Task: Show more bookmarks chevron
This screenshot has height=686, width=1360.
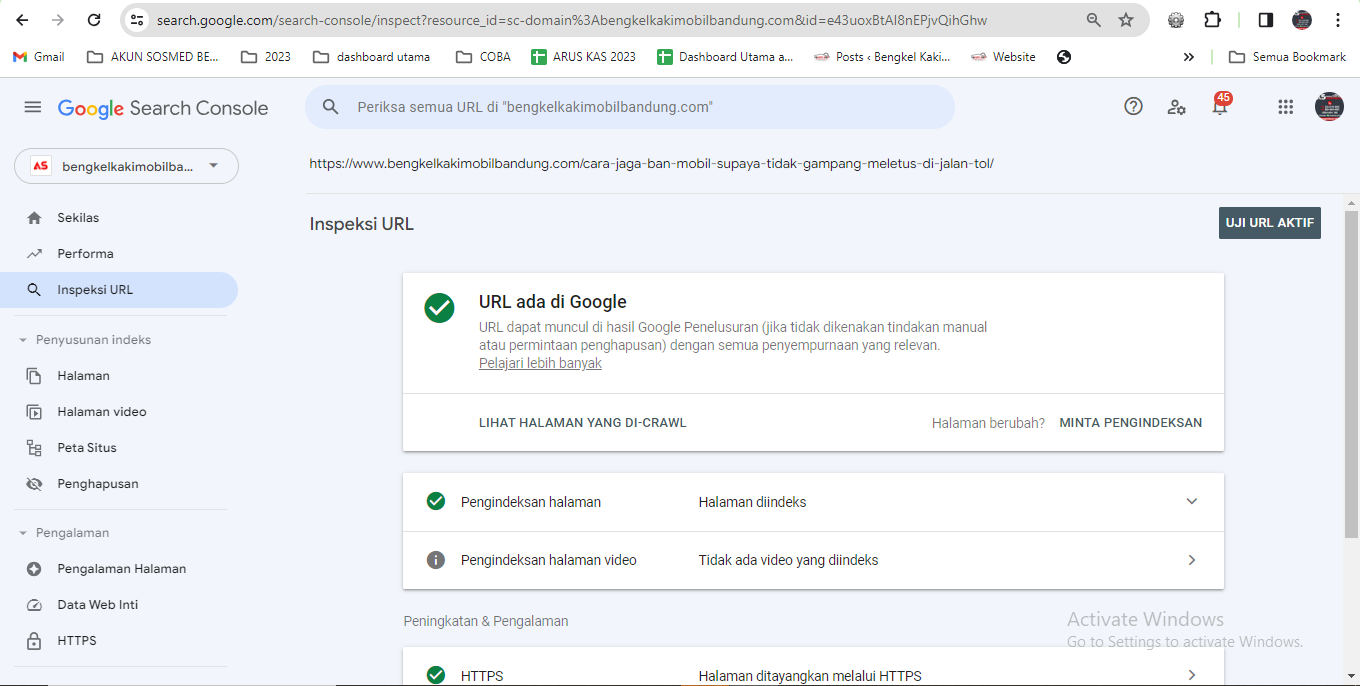Action: pyautogui.click(x=1188, y=57)
